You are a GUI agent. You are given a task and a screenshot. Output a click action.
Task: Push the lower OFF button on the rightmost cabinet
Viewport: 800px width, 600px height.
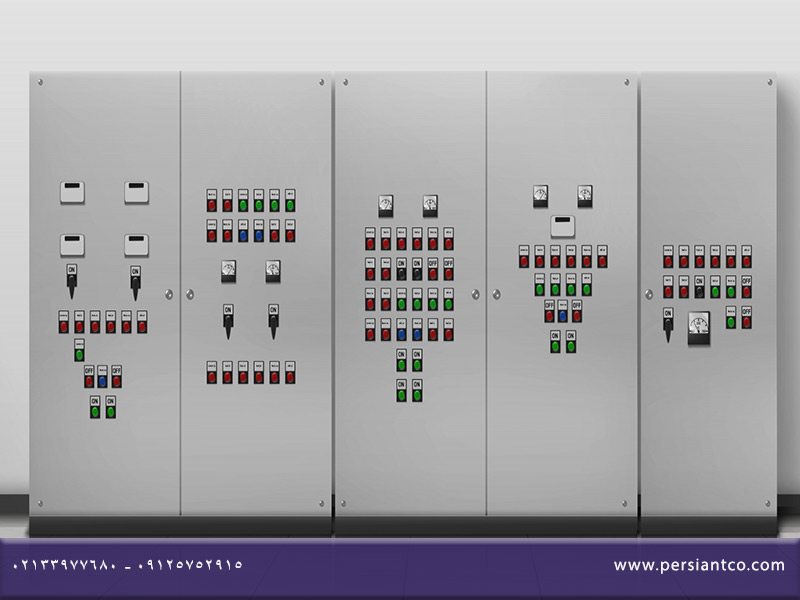[746, 317]
